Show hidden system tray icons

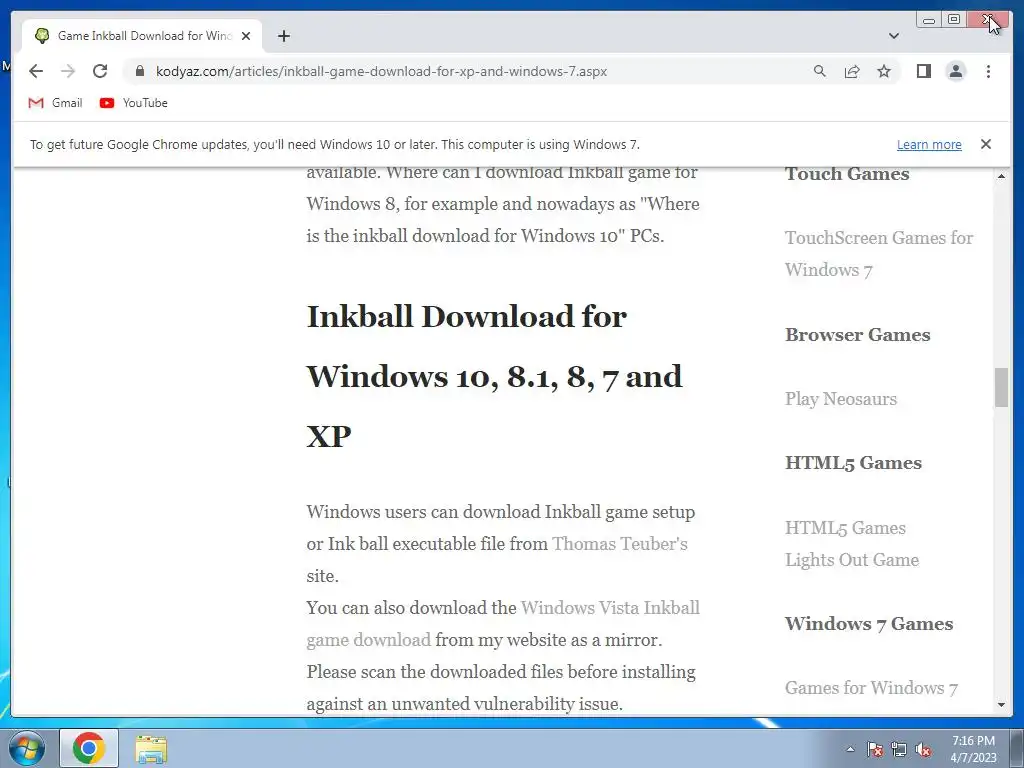tap(850, 749)
